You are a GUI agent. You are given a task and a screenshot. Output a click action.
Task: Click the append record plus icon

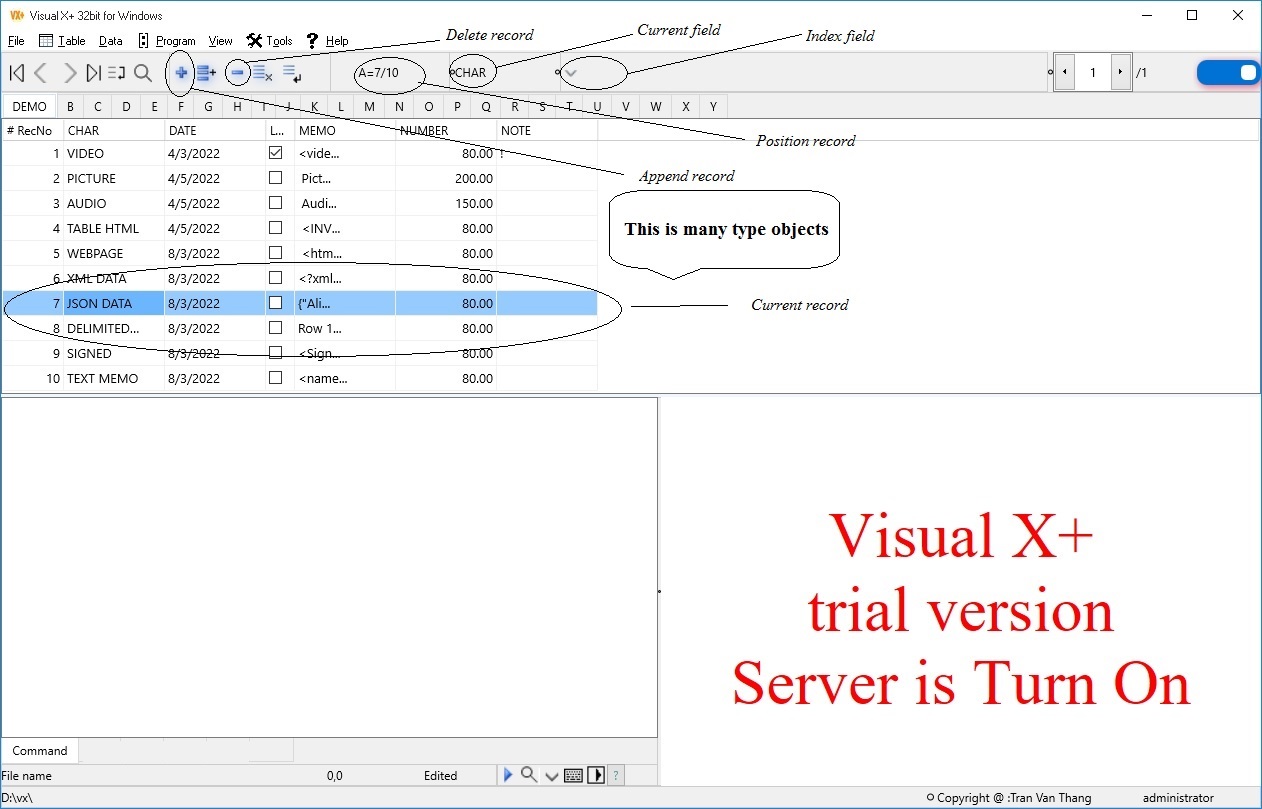tap(181, 72)
